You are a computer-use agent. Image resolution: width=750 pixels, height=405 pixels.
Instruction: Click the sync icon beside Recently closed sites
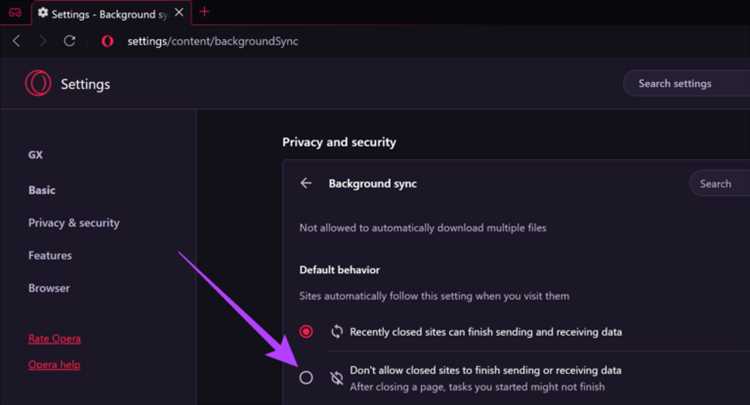coord(337,331)
